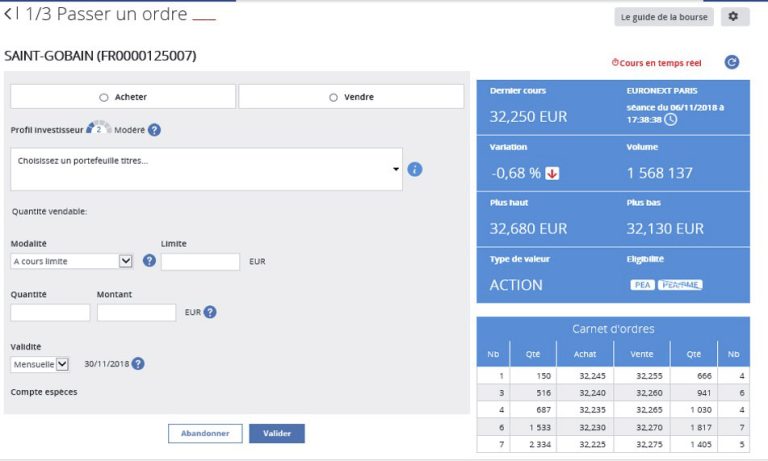Screen dimensions: 768x461
Task: Click the last price 32,250 EUR
Action: pyautogui.click(x=528, y=117)
